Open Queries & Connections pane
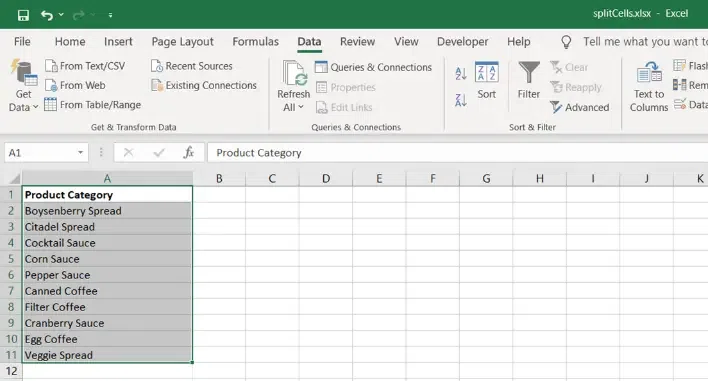 coord(373,67)
